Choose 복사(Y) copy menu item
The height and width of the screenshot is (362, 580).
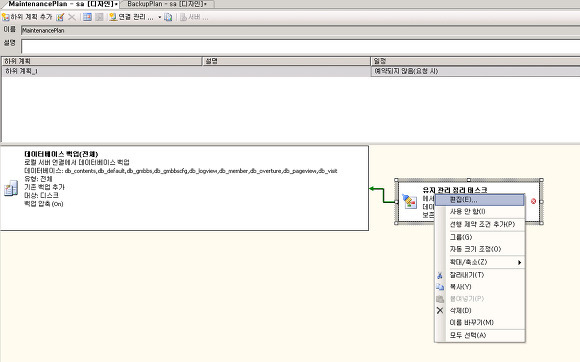point(480,287)
